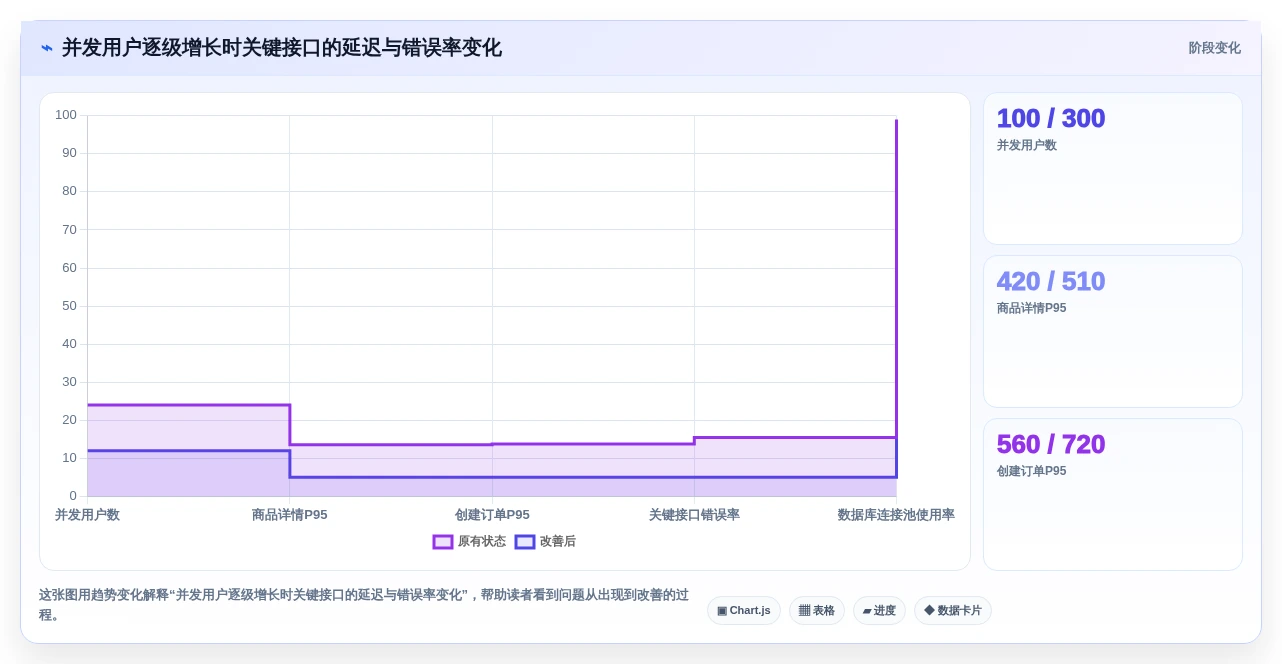The image size is (1282, 664).
Task: Click the 50 y-axis tick label
Action: point(69,306)
